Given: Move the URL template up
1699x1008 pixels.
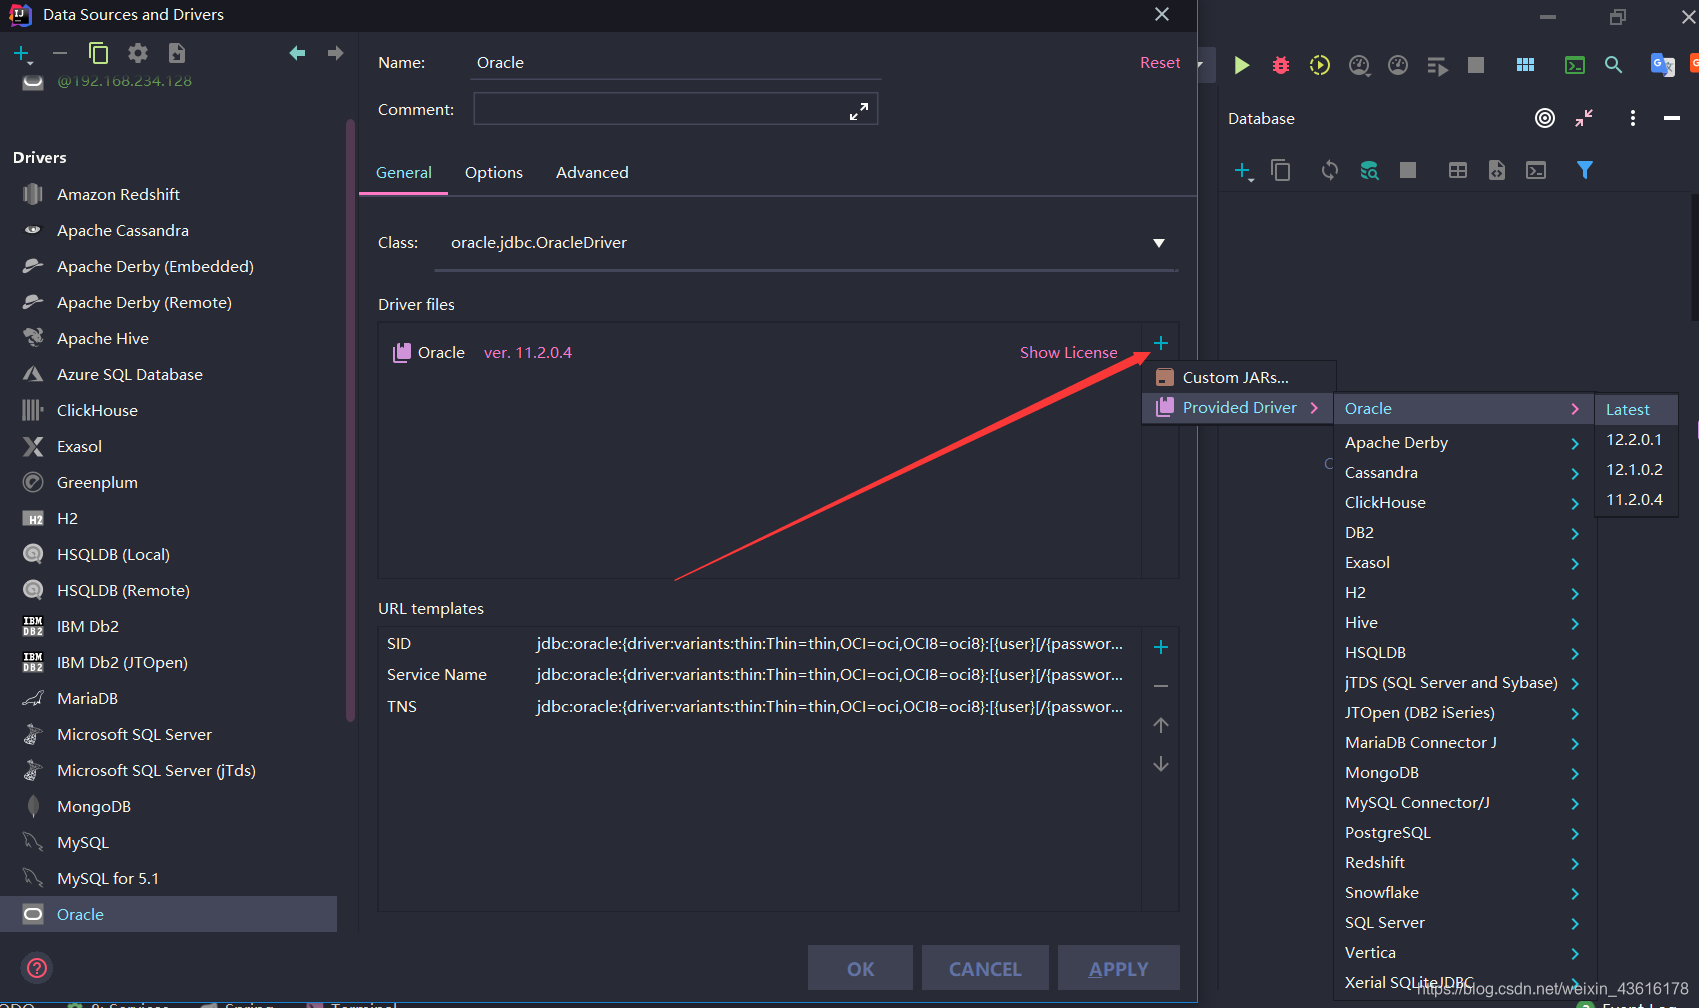Looking at the screenshot, I should coord(1161,725).
